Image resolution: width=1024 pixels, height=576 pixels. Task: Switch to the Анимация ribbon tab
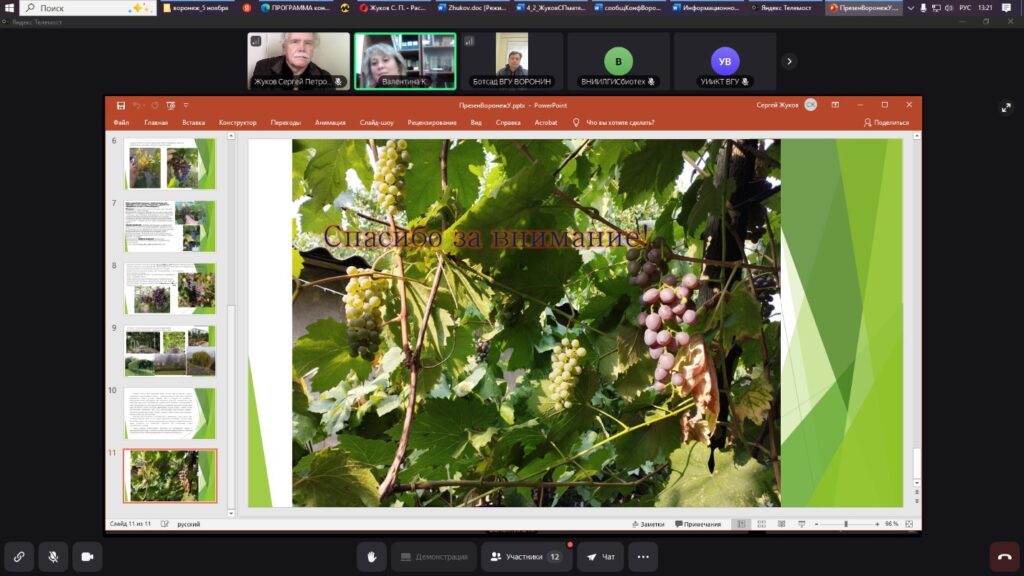click(x=330, y=123)
